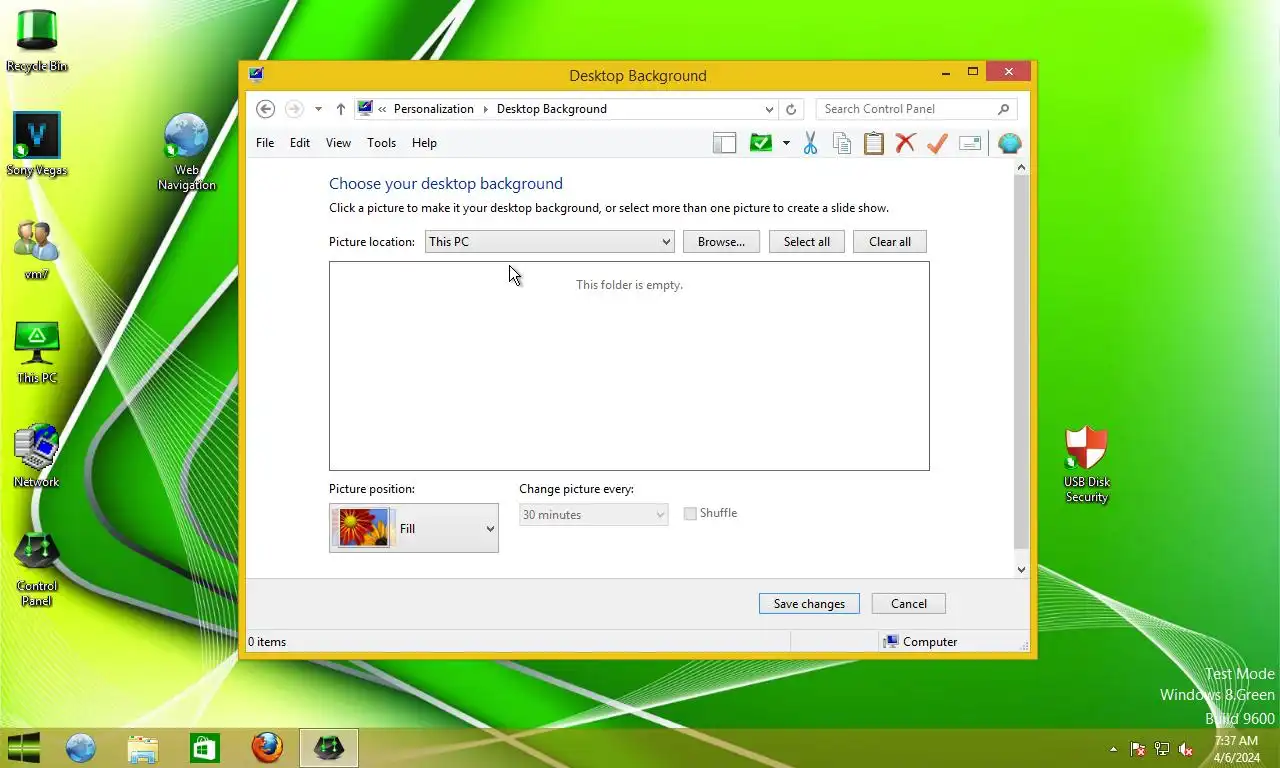Go back with the Back arrow
Image resolution: width=1280 pixels, height=768 pixels.
[265, 109]
